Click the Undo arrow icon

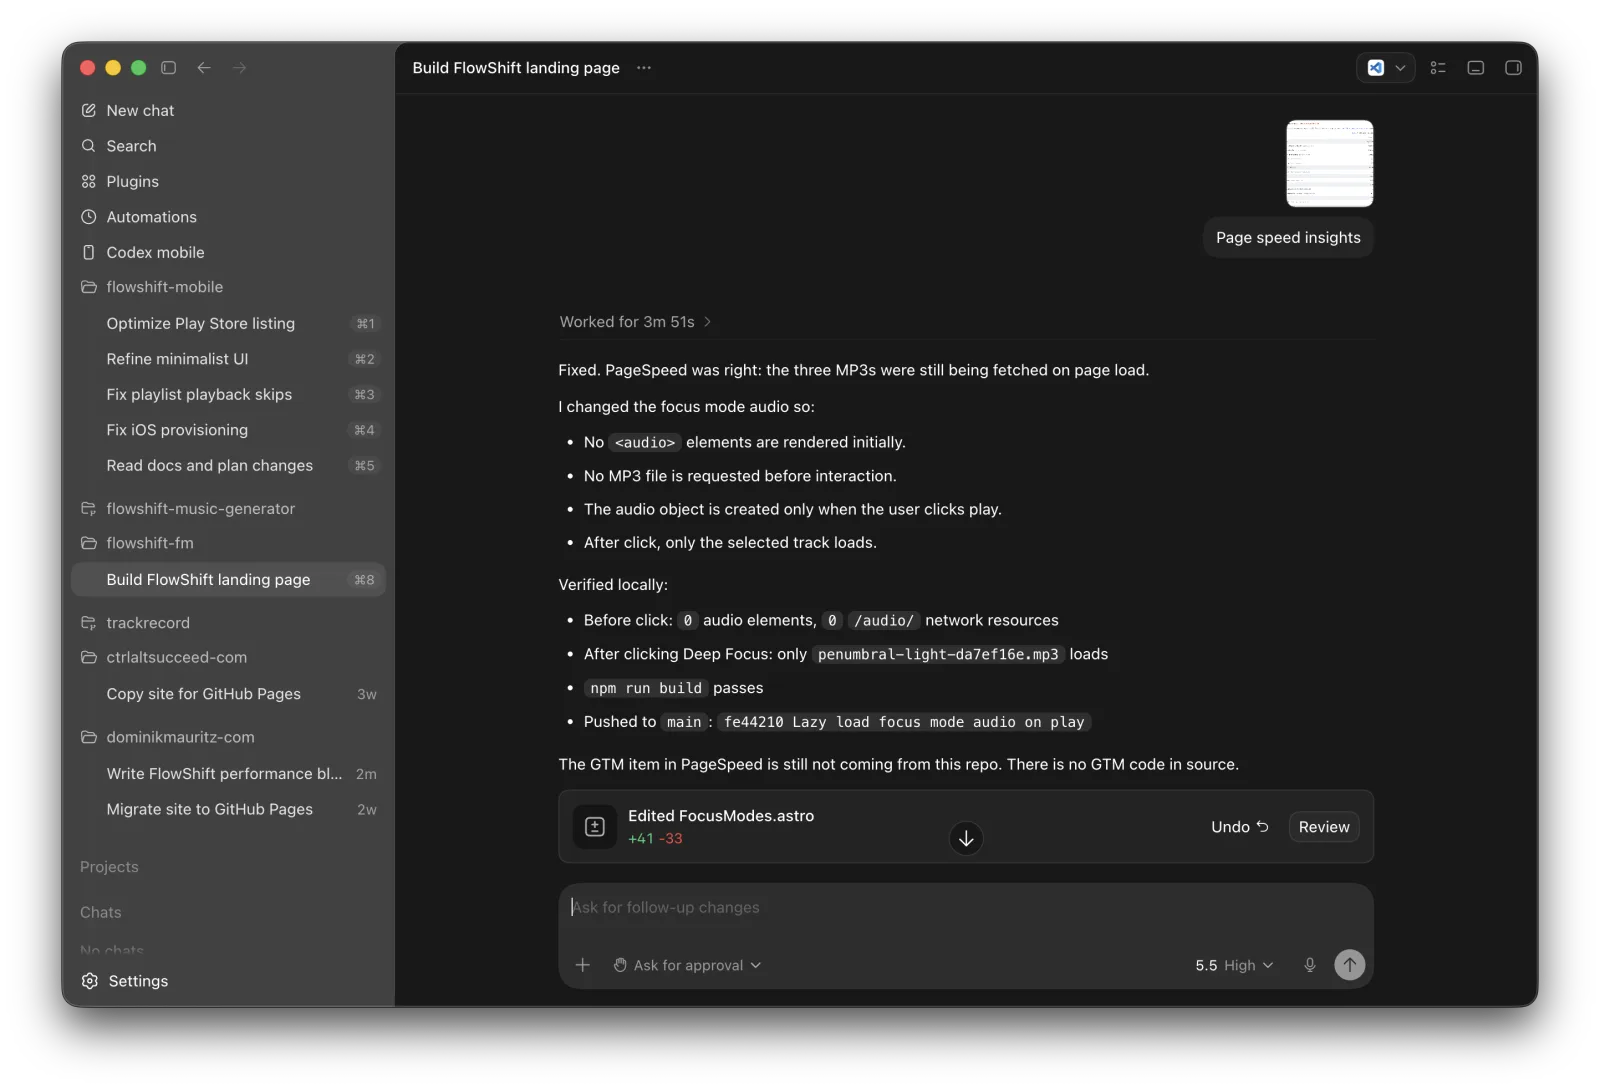(x=1263, y=827)
